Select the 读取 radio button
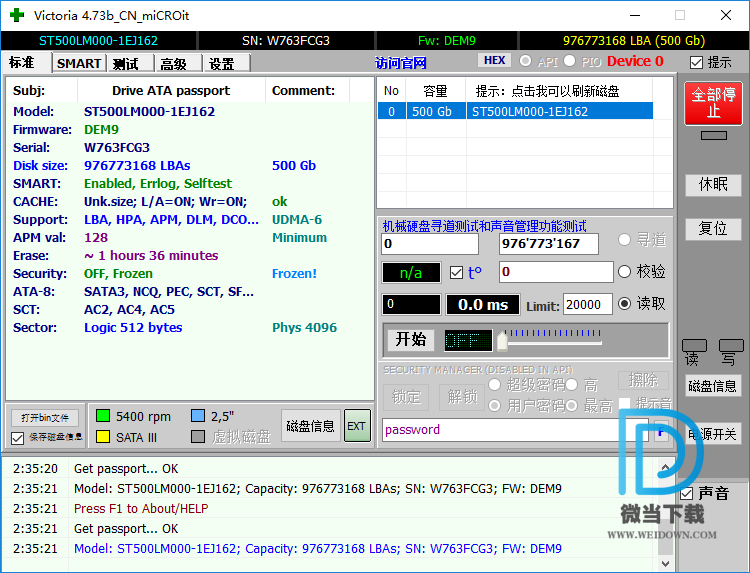750x573 pixels. point(624,304)
